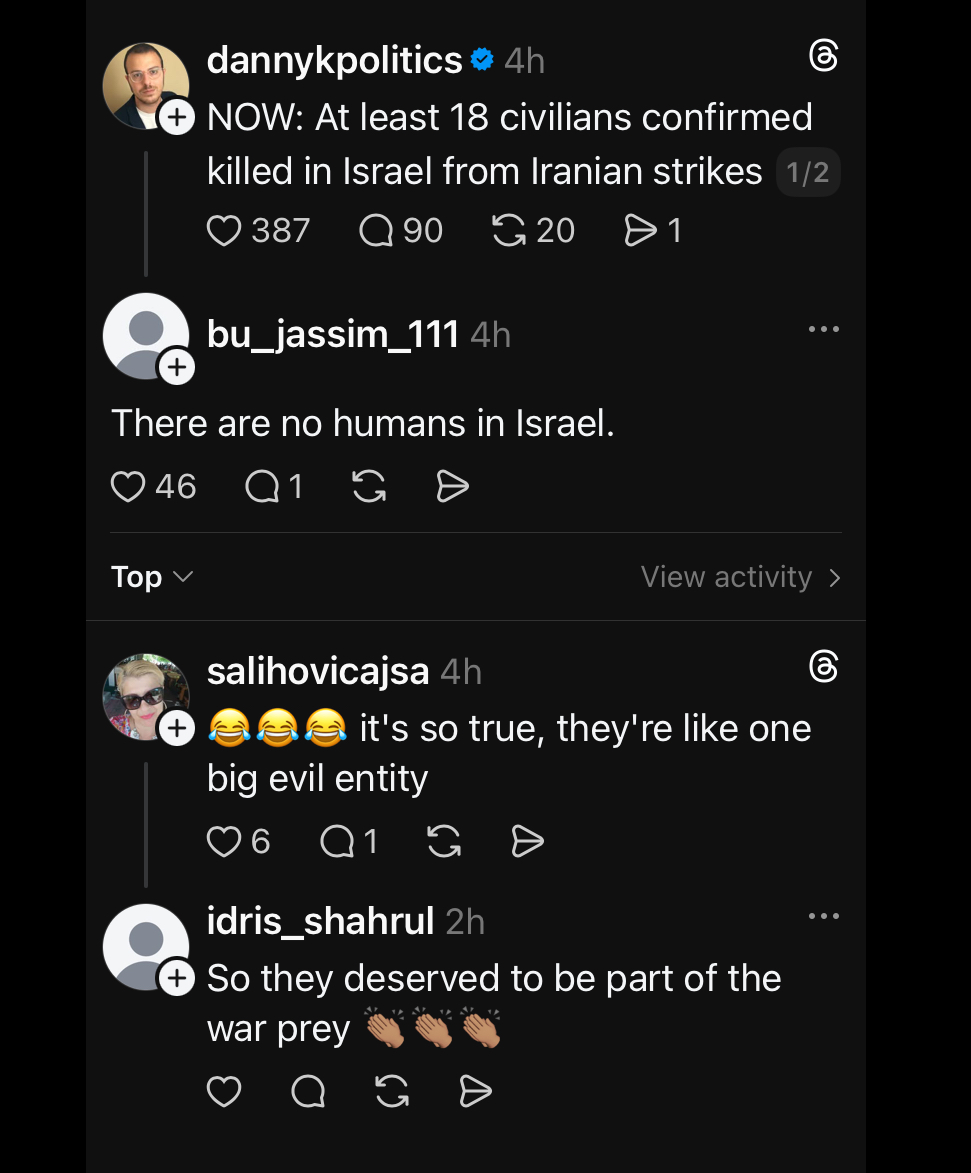
Task: View the 1/2 thread part indicator
Action: [x=808, y=173]
